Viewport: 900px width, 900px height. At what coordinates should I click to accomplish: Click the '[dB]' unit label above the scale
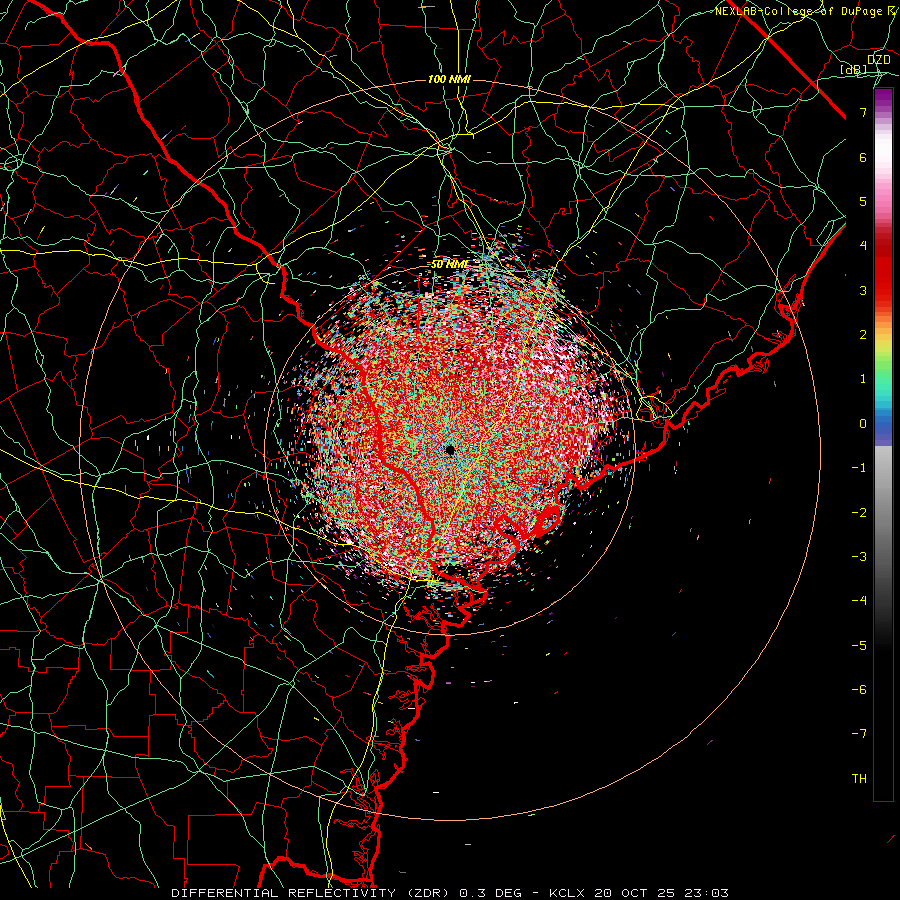click(x=854, y=69)
